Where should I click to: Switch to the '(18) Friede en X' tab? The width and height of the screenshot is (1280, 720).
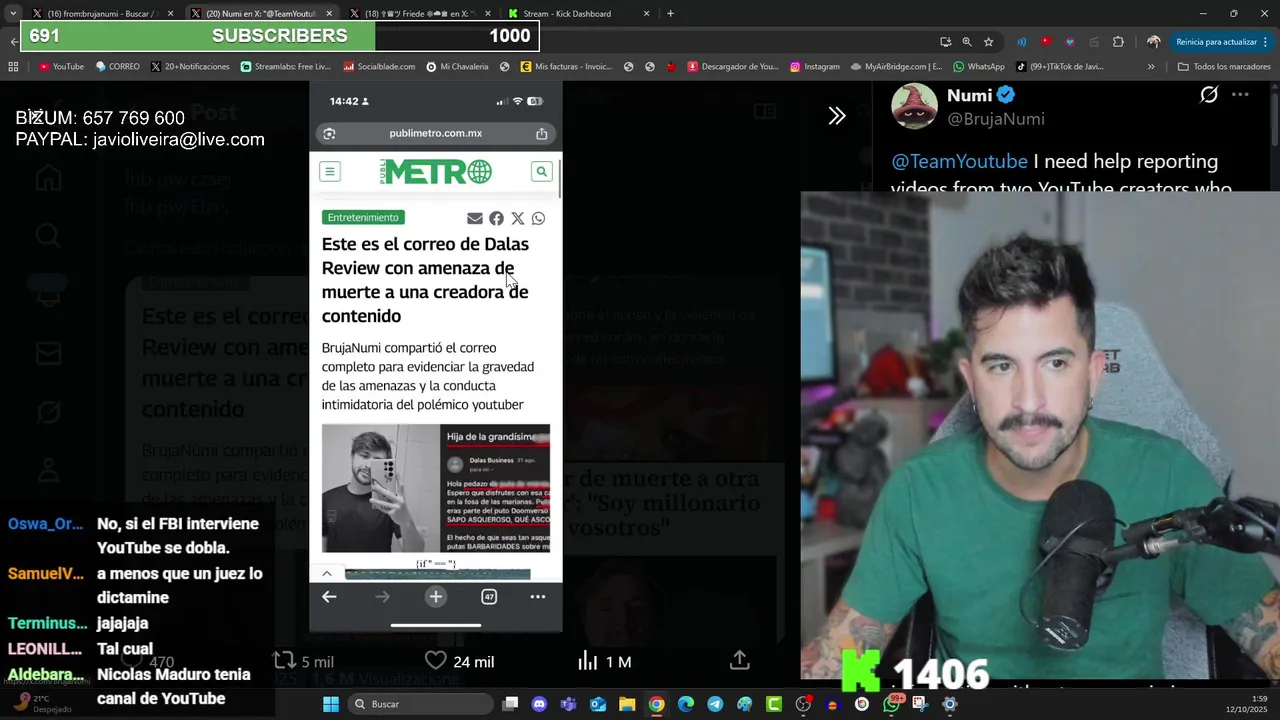[x=420, y=14]
